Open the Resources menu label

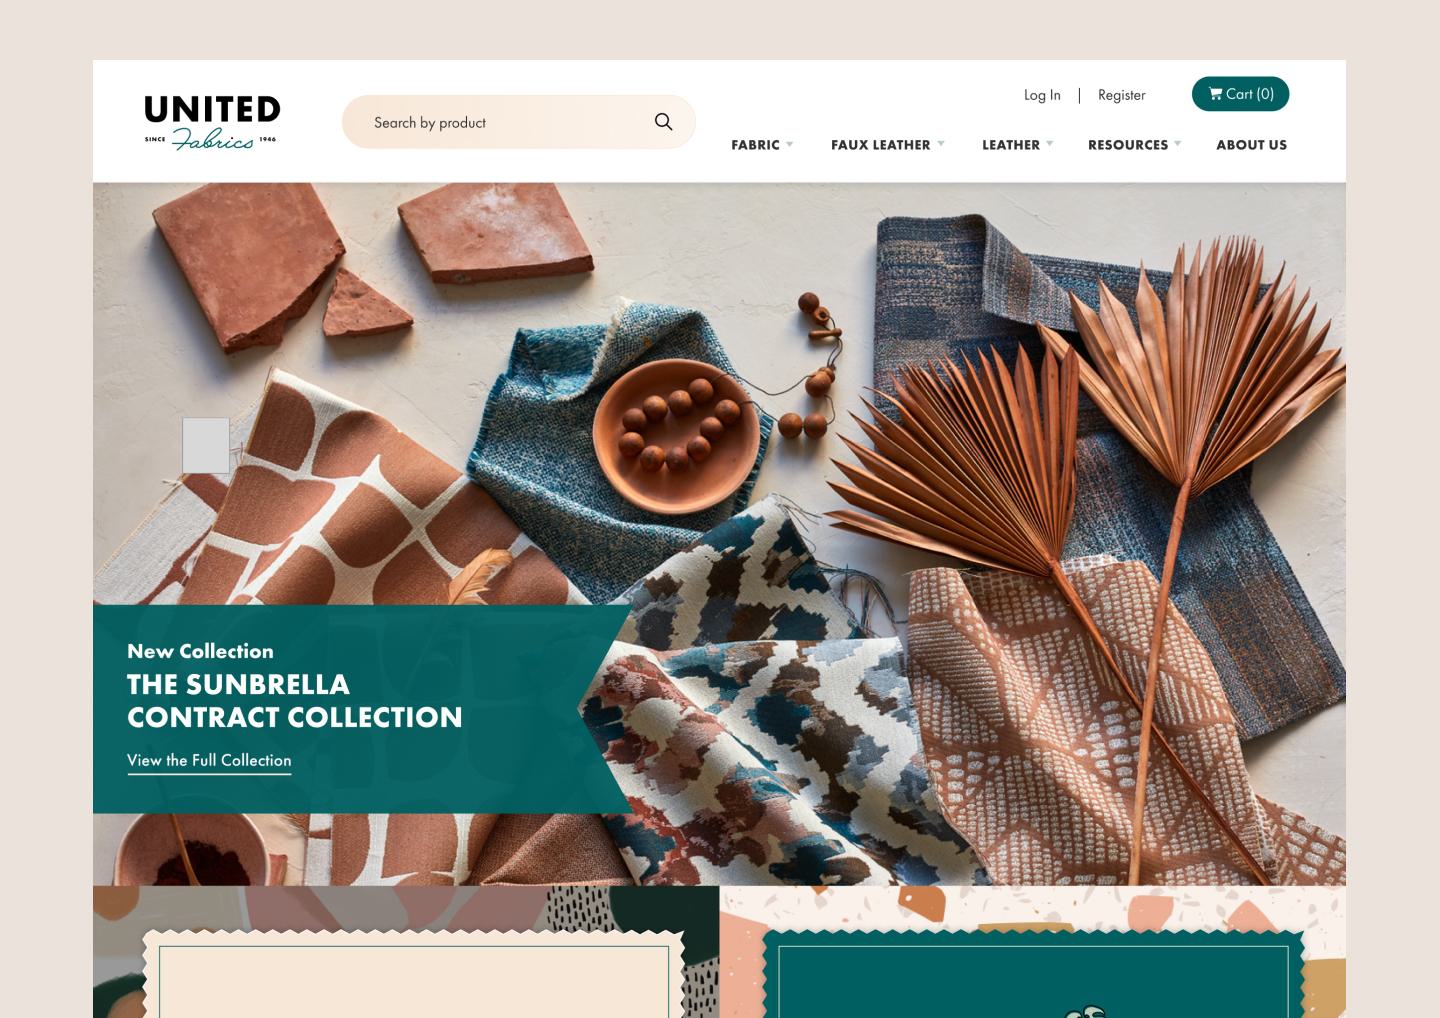(1127, 145)
